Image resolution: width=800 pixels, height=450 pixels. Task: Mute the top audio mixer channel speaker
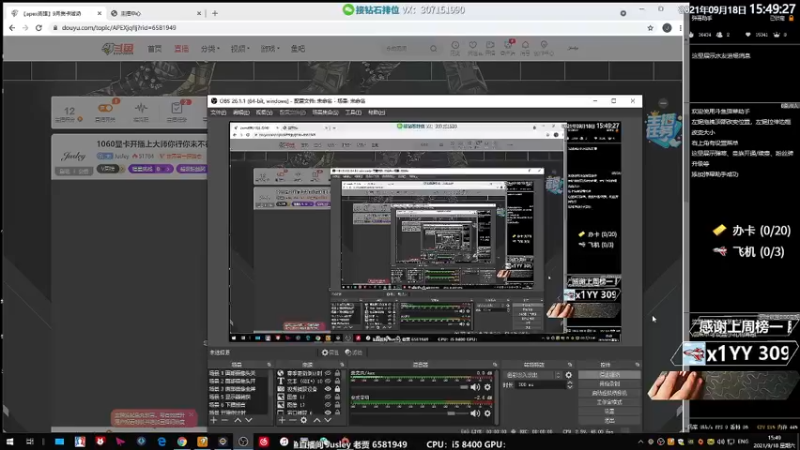475,387
